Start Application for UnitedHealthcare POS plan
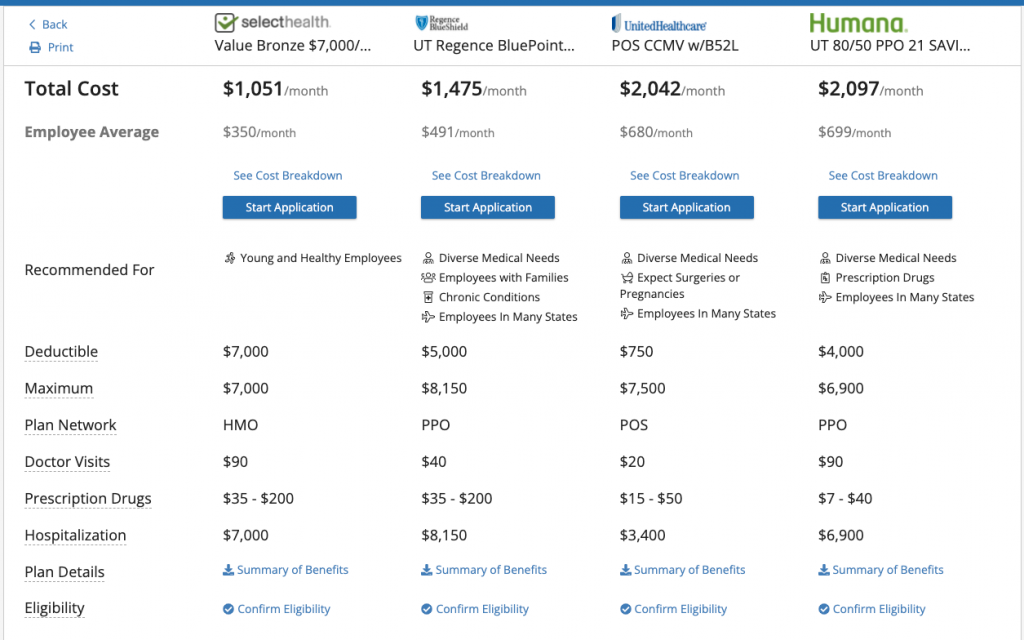This screenshot has height=640, width=1024. click(x=686, y=208)
